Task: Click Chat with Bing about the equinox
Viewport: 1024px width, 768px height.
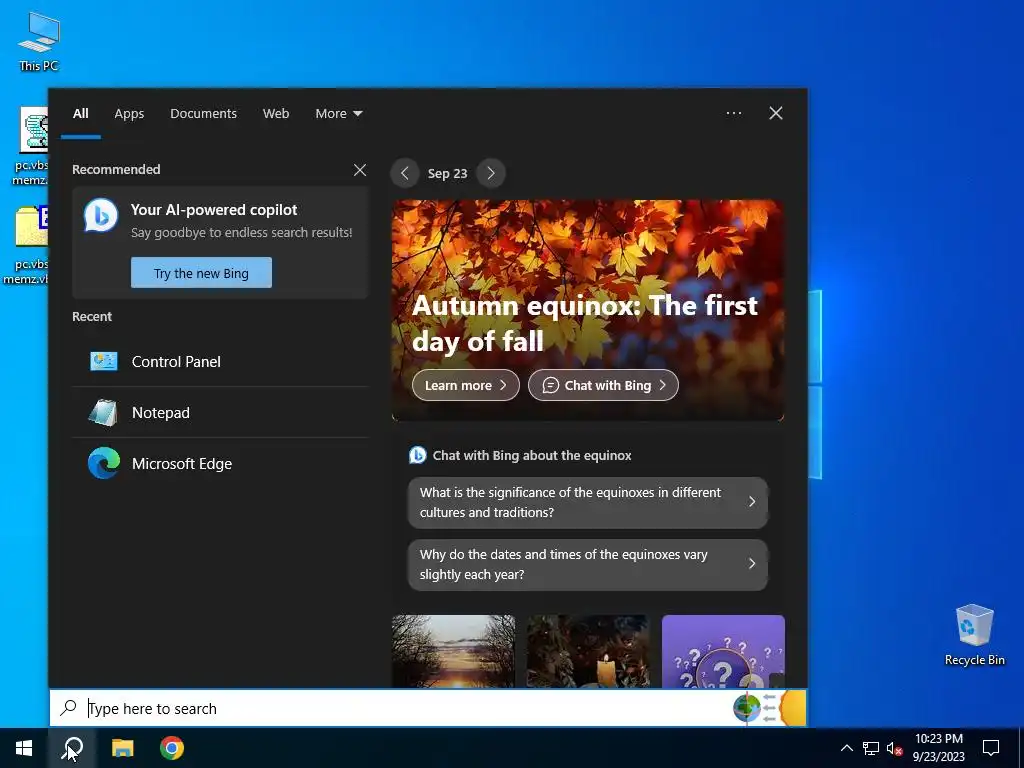Action: (520, 456)
